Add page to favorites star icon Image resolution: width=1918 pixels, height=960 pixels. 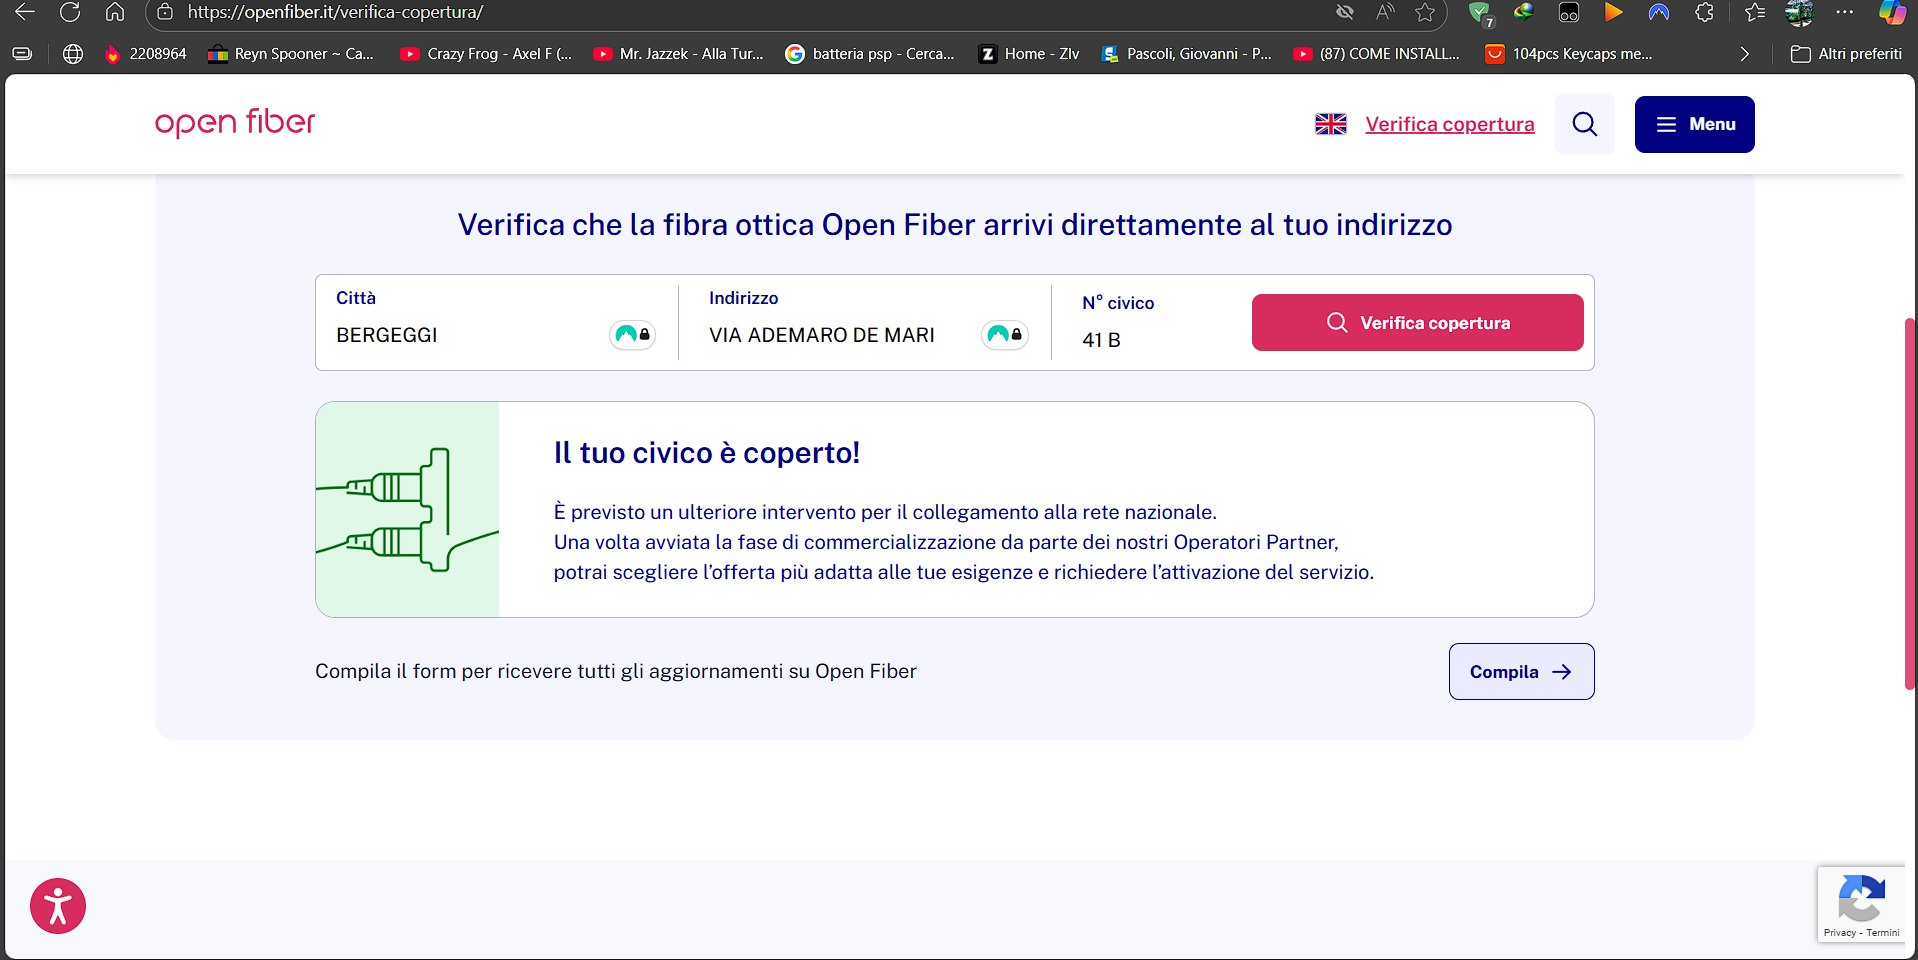1425,13
